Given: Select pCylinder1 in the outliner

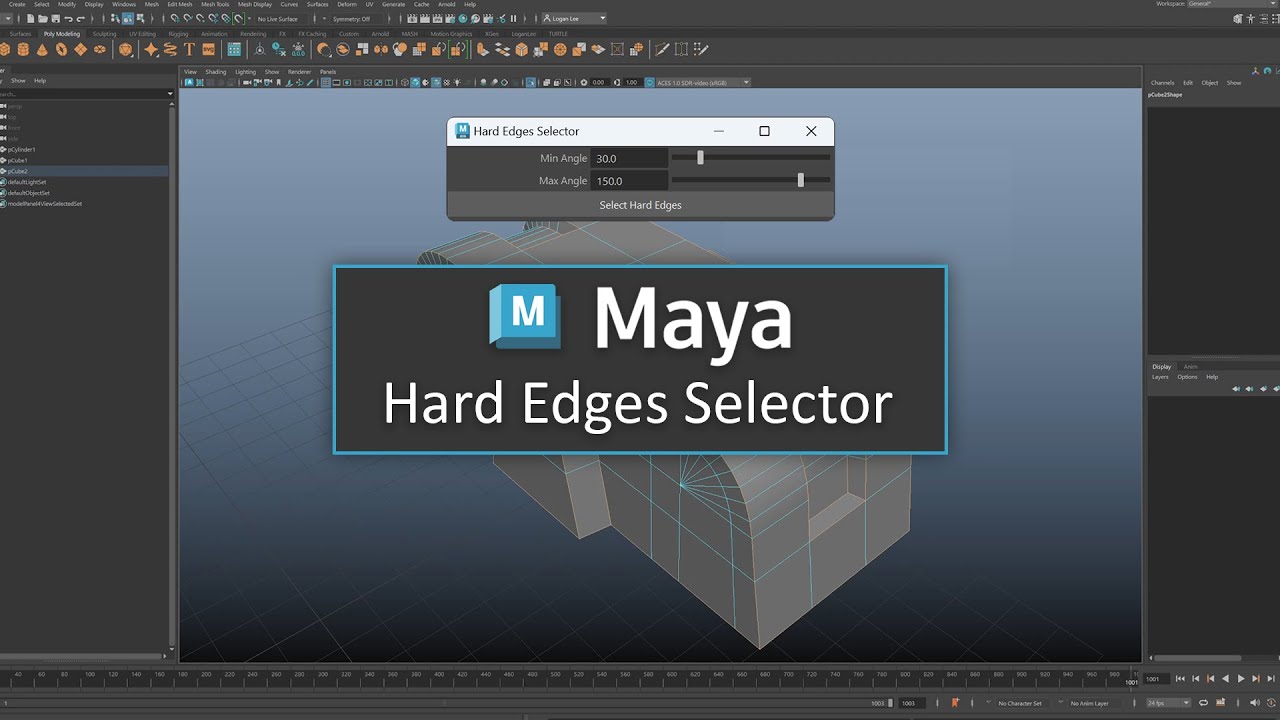Looking at the screenshot, I should pos(22,149).
